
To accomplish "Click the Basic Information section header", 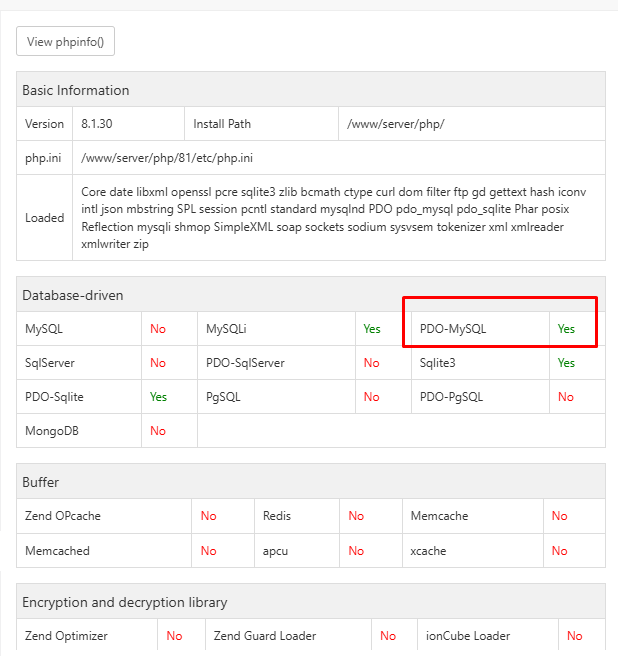I will tap(76, 90).
